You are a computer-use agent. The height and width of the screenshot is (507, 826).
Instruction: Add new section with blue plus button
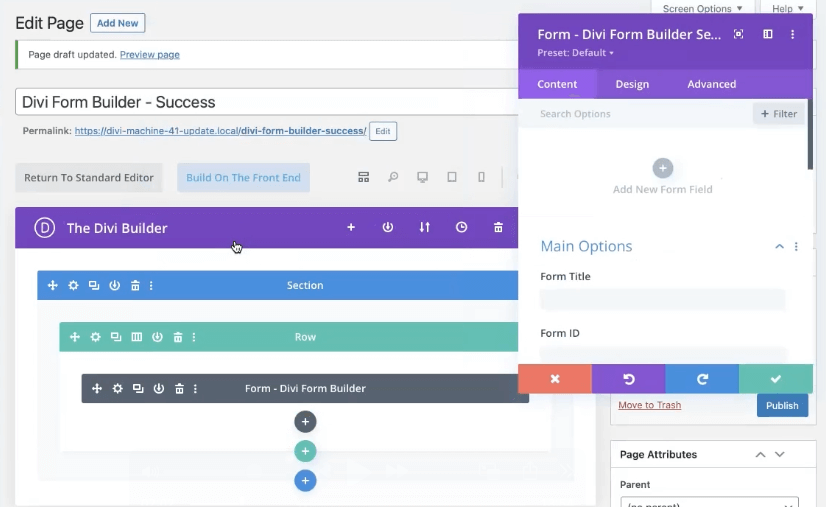pyautogui.click(x=305, y=481)
